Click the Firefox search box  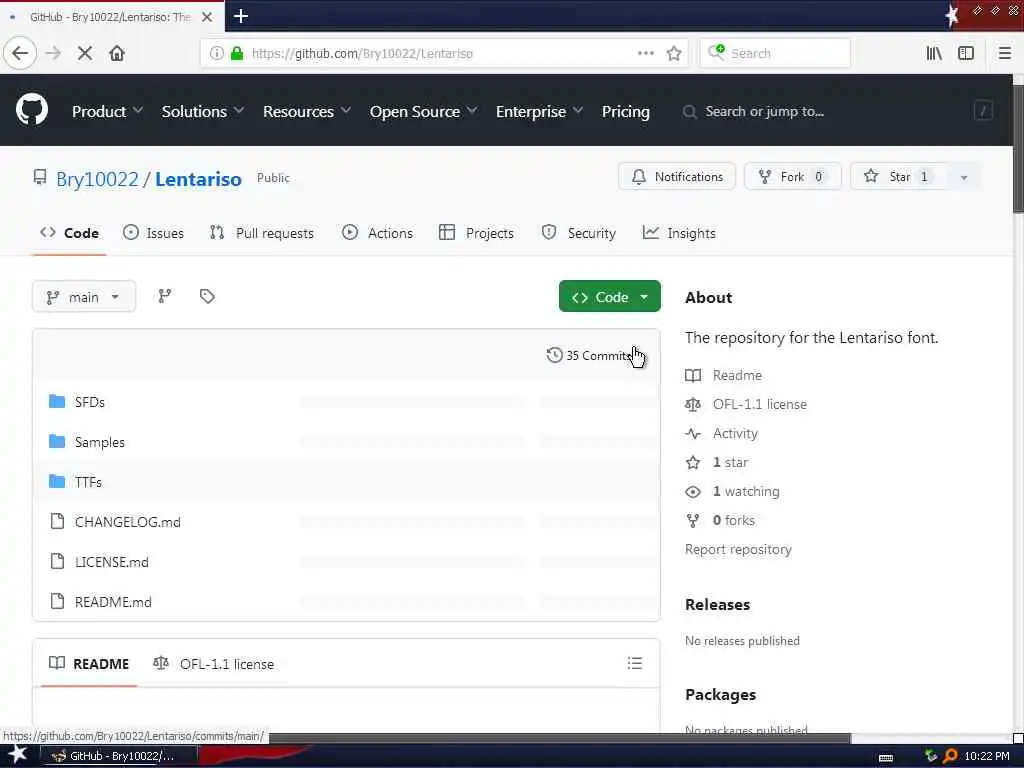775,53
